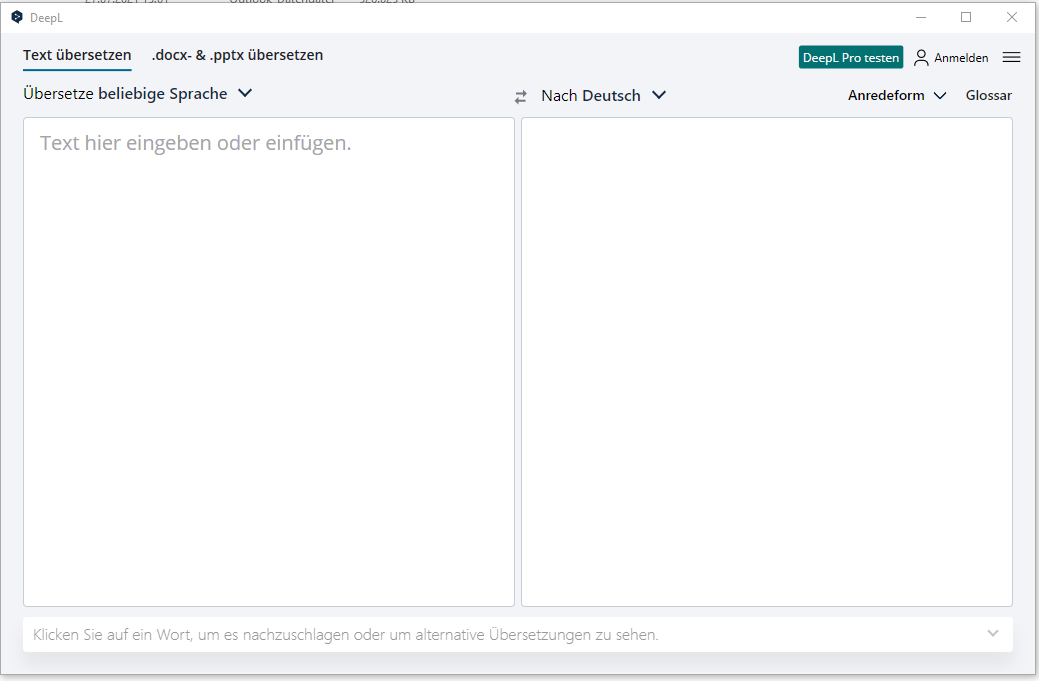Swap source and target languages icon
This screenshot has width=1039, height=681.
521,97
